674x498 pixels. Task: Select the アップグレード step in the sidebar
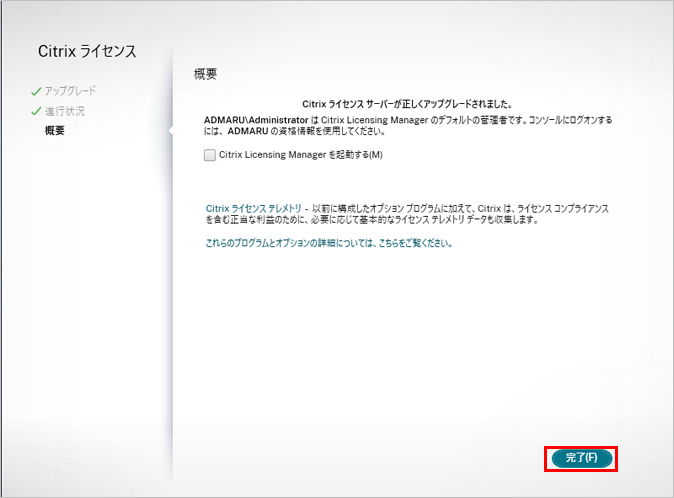pyautogui.click(x=70, y=92)
